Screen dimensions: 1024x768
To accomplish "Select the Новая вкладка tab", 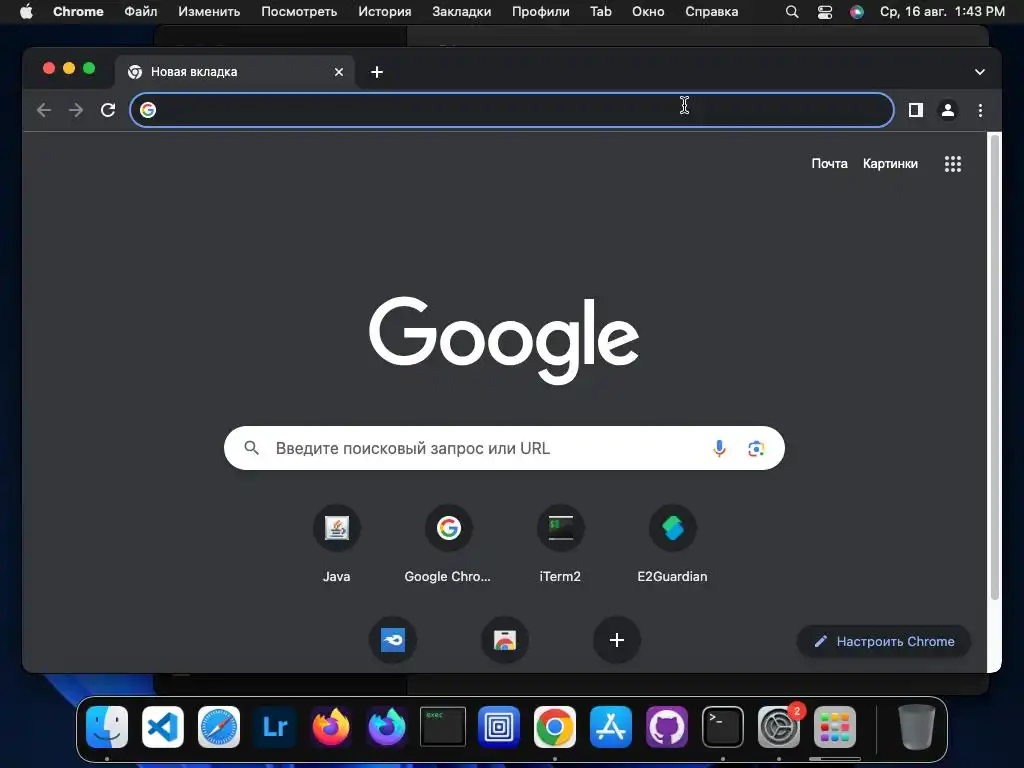I will [235, 72].
